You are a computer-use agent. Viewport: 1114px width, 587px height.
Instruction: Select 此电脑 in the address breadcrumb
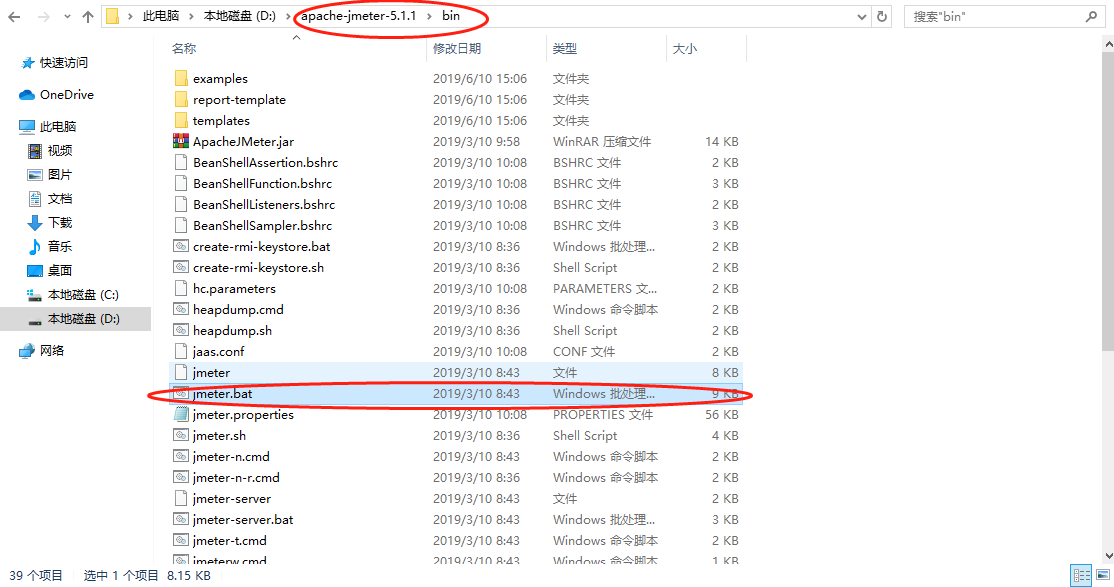point(161,16)
